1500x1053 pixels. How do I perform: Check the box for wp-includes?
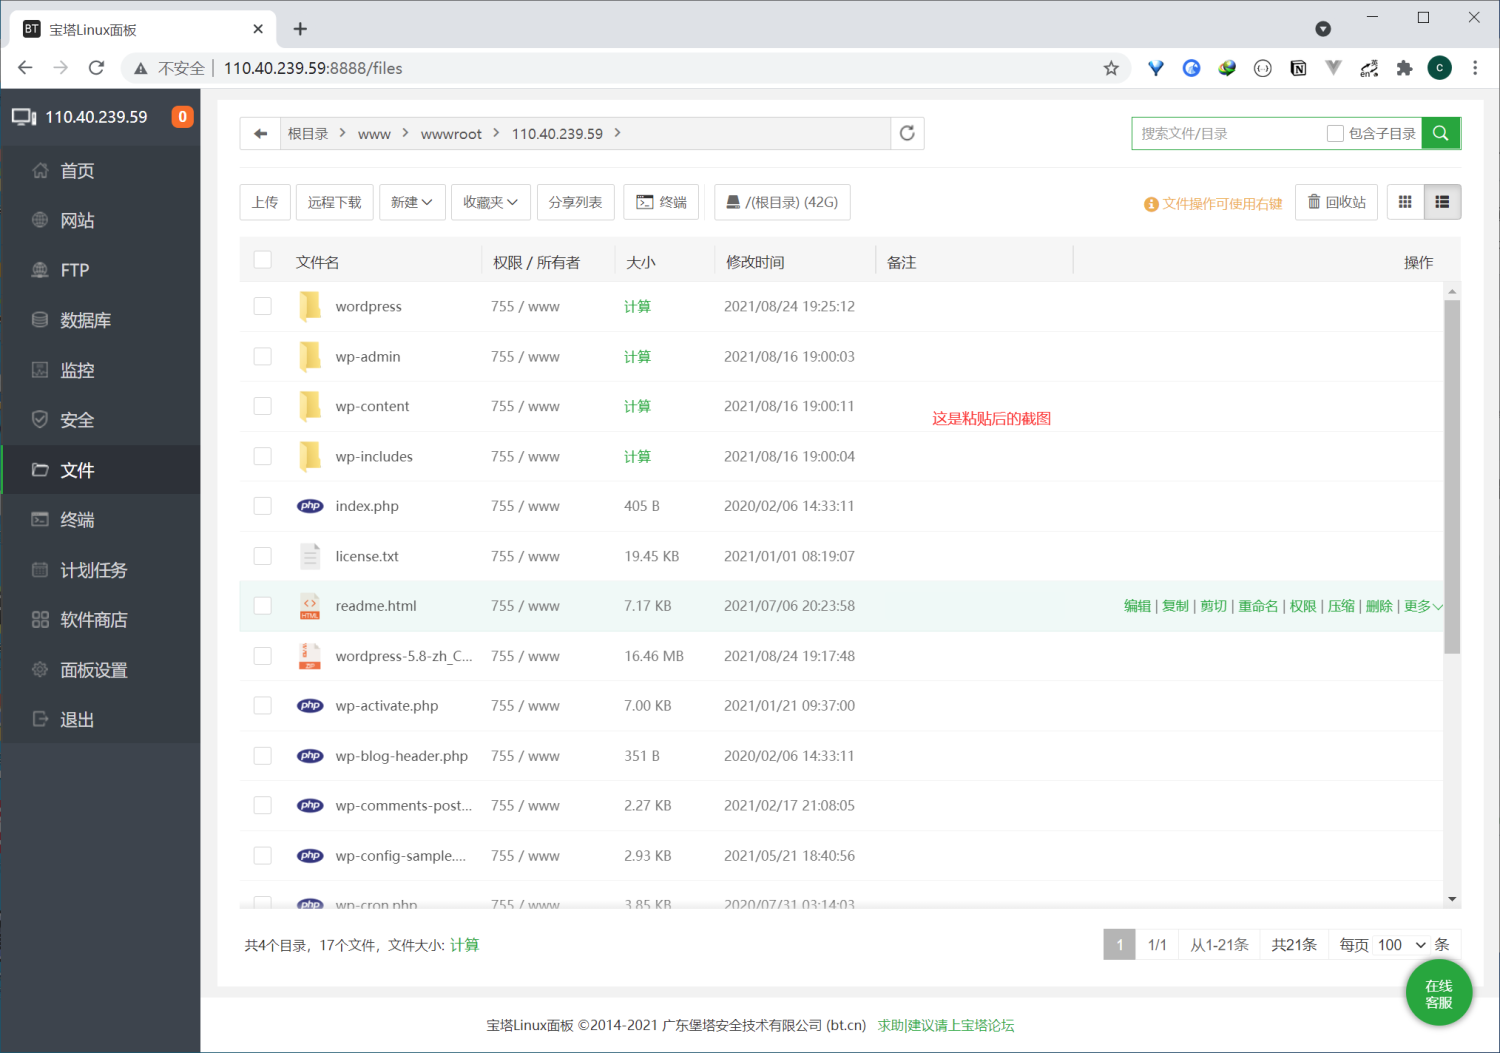[263, 456]
